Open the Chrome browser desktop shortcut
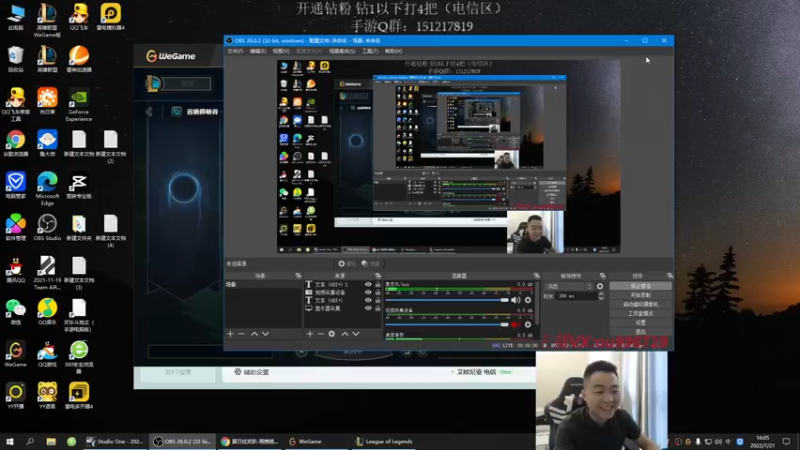This screenshot has height=450, width=800. tap(16, 143)
